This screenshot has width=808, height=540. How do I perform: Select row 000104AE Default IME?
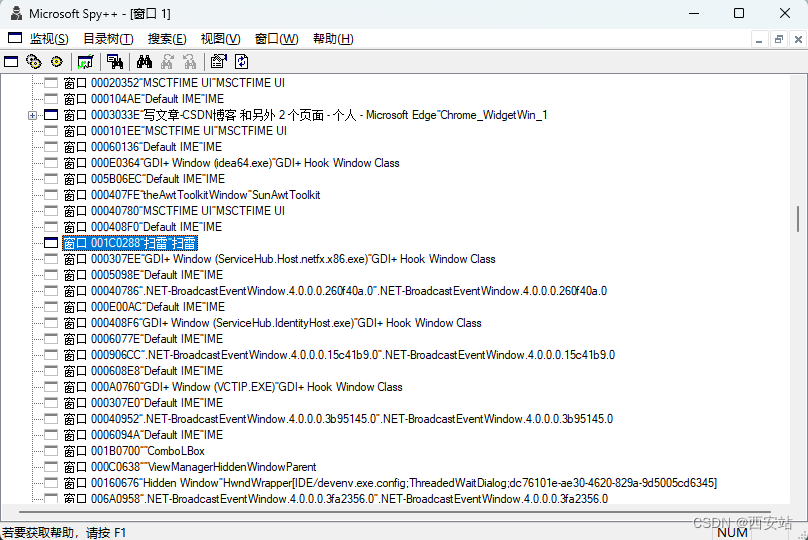[x=144, y=99]
